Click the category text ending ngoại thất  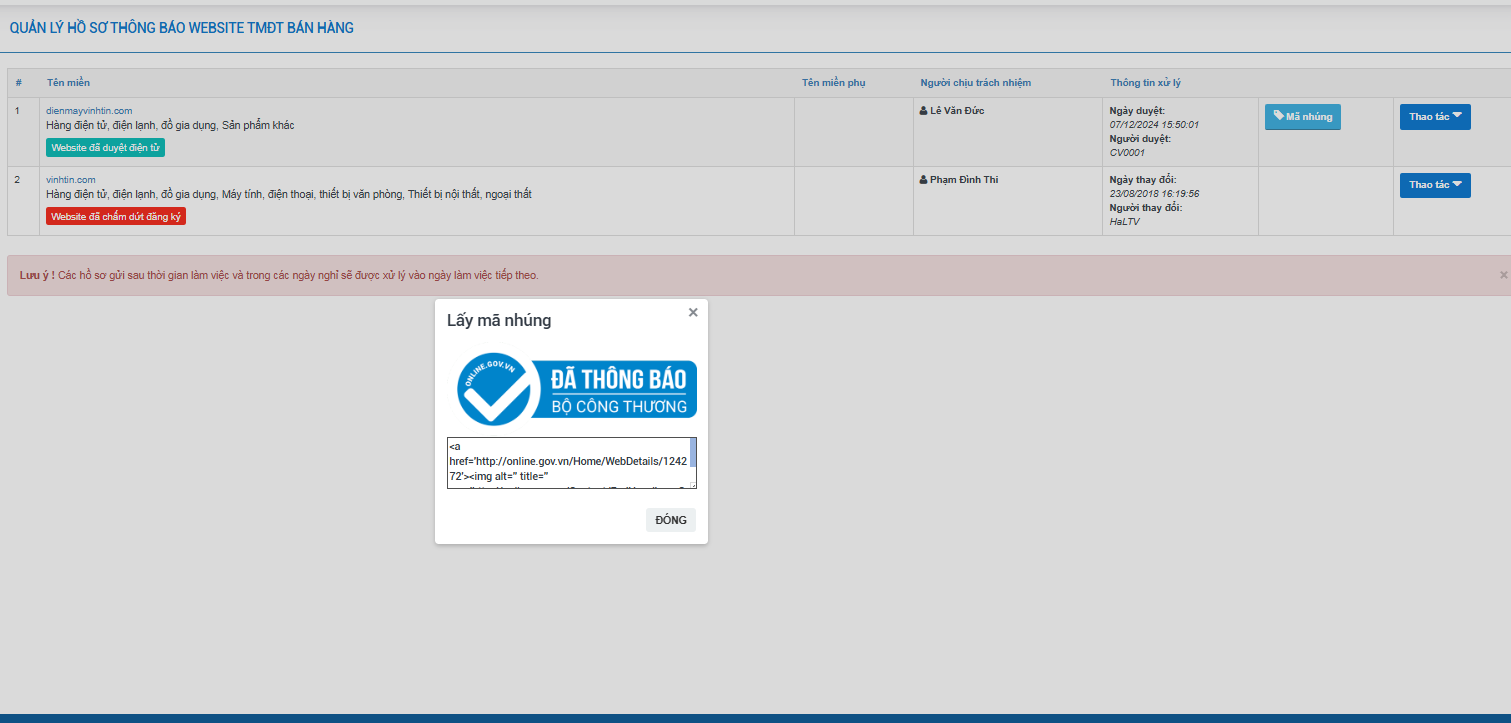(x=289, y=194)
